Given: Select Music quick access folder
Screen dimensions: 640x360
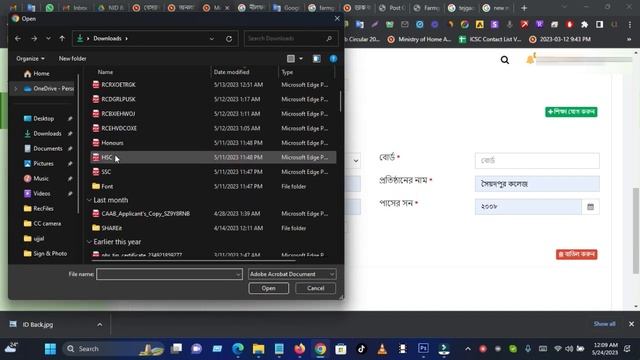Looking at the screenshot, I should [41, 178].
